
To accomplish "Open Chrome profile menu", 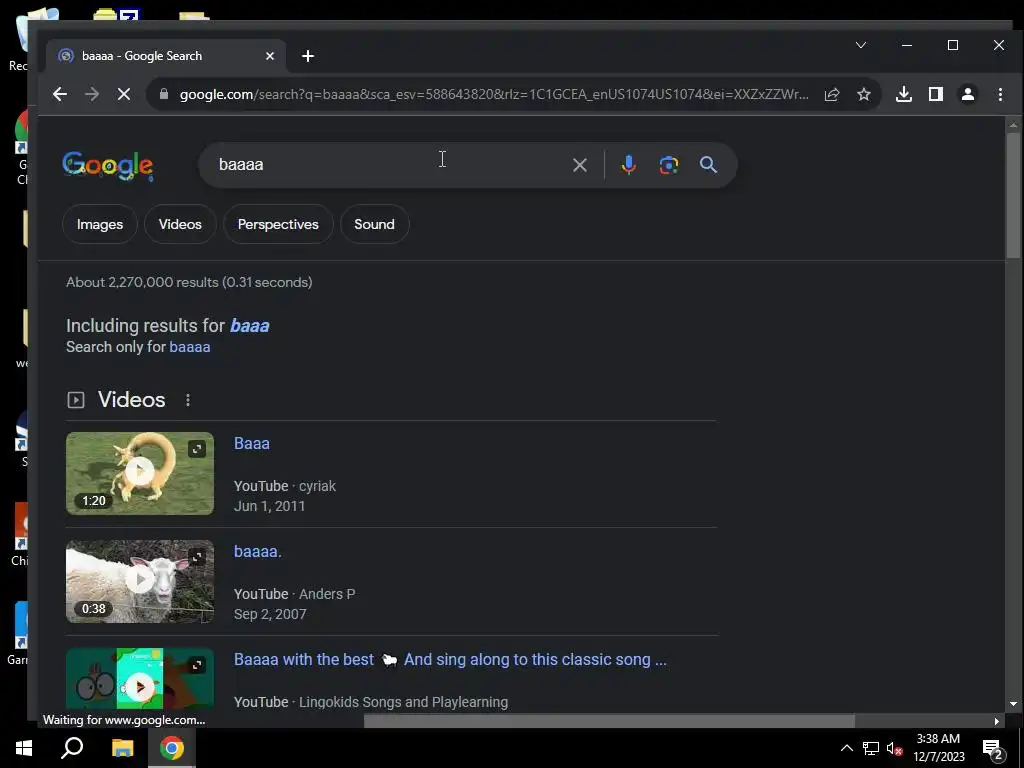I will 968,95.
